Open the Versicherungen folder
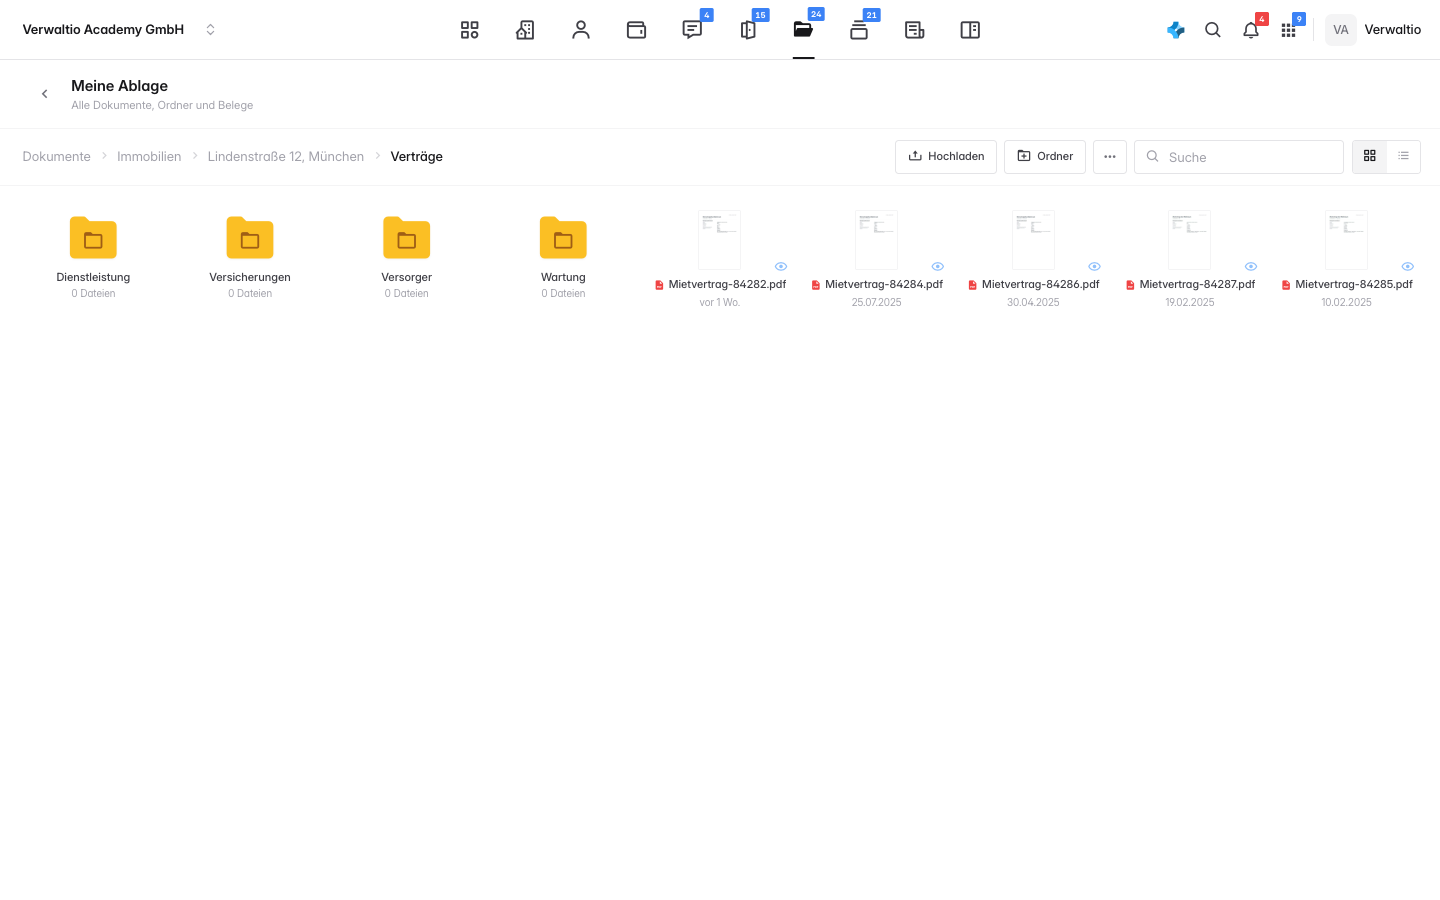1440x900 pixels. pyautogui.click(x=250, y=257)
